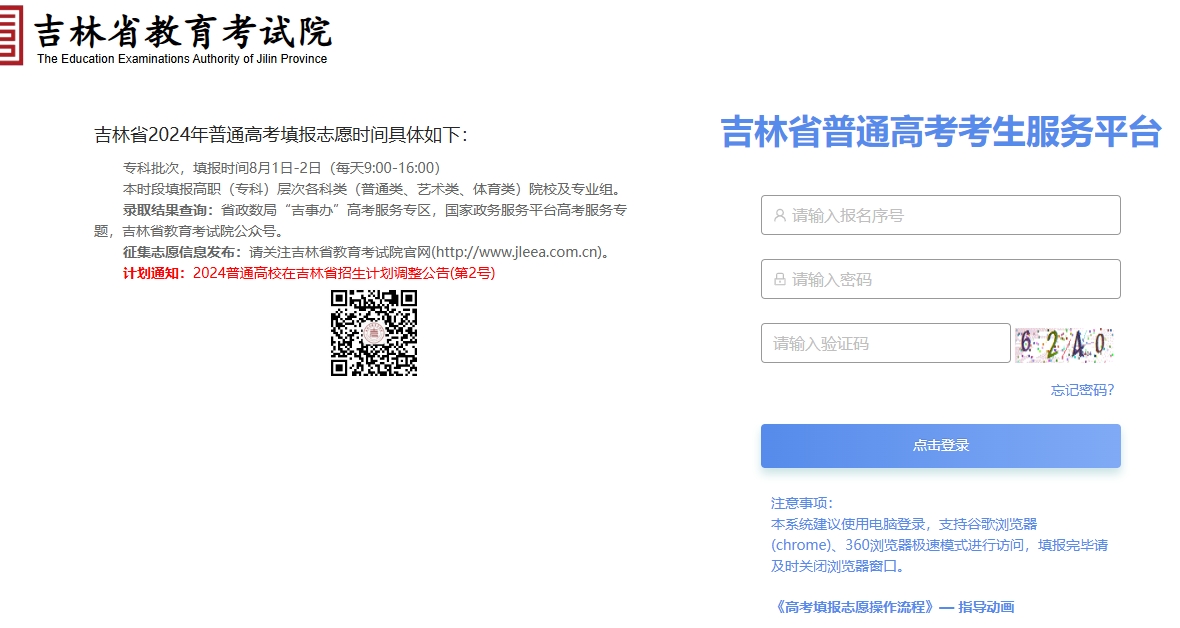Open the 忘记密码? link
Screen dimensions: 1180x628
pos(1082,390)
